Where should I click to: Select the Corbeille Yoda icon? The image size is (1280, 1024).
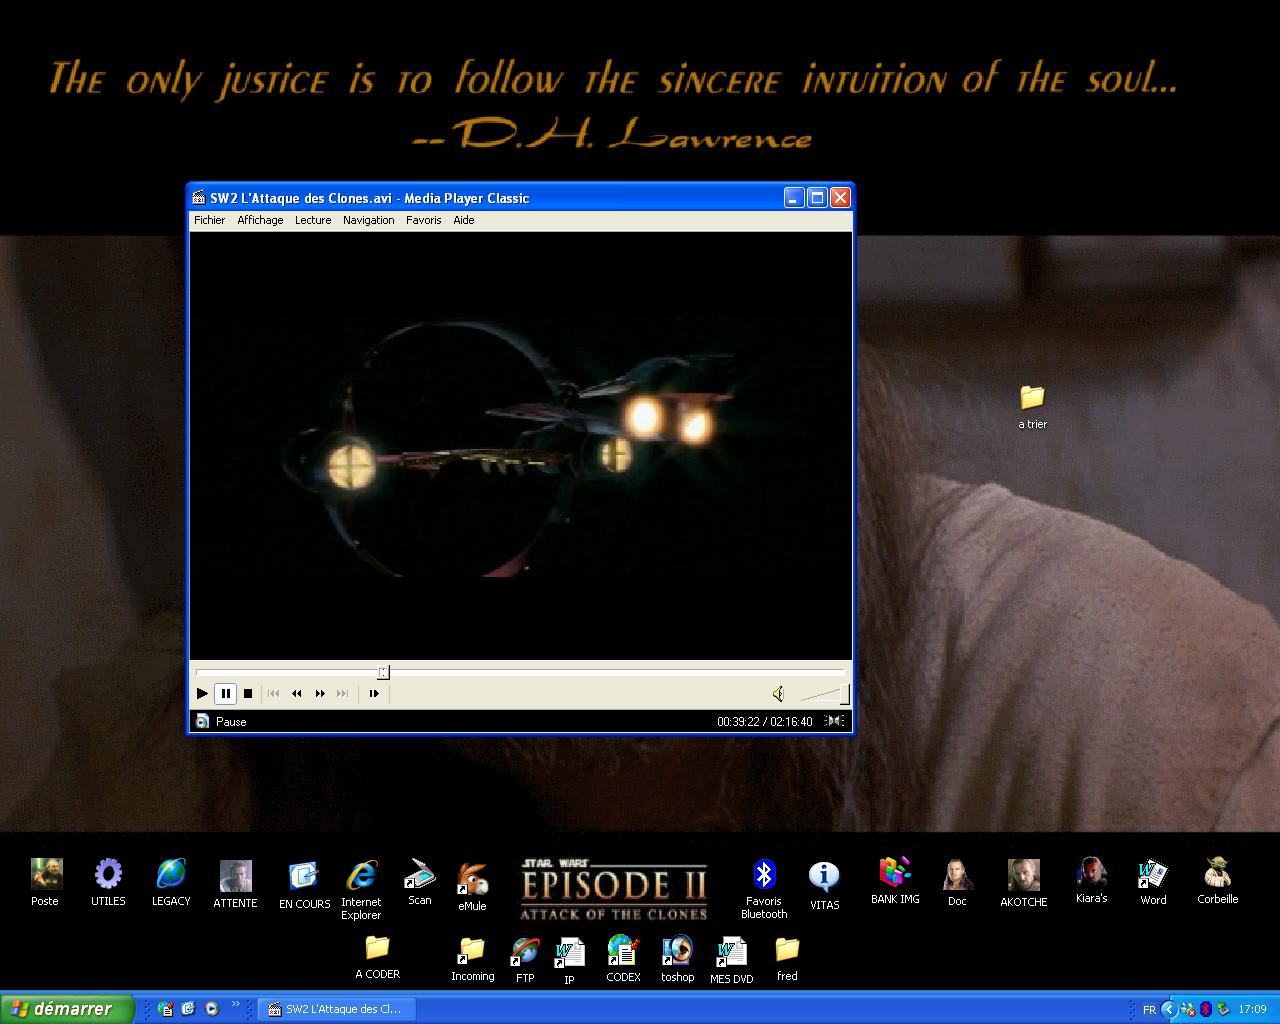pos(1217,881)
